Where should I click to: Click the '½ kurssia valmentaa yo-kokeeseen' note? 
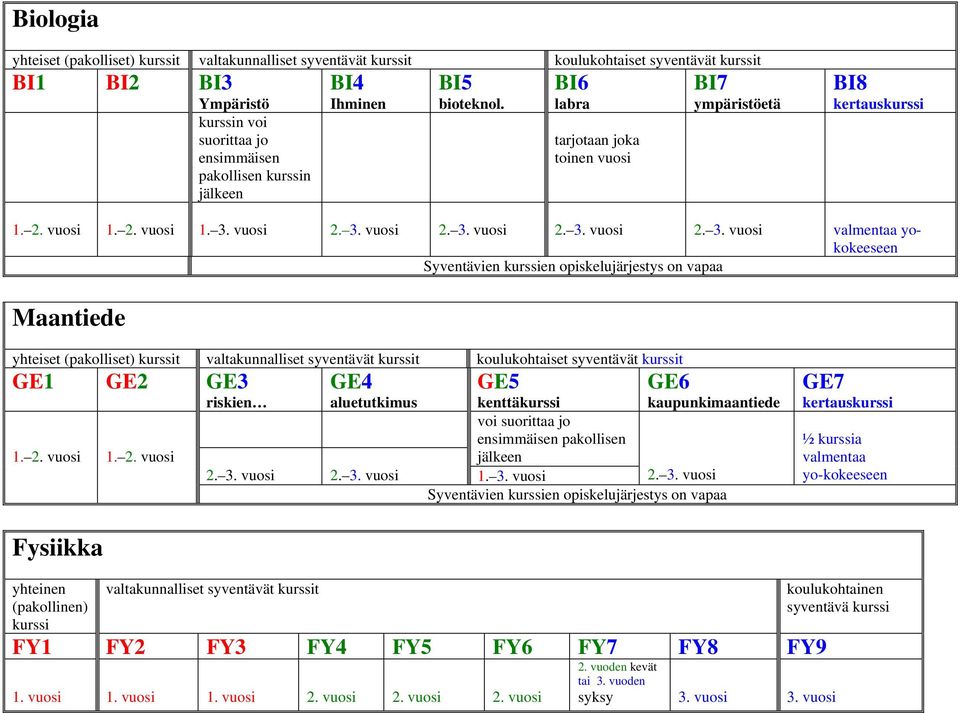point(845,457)
